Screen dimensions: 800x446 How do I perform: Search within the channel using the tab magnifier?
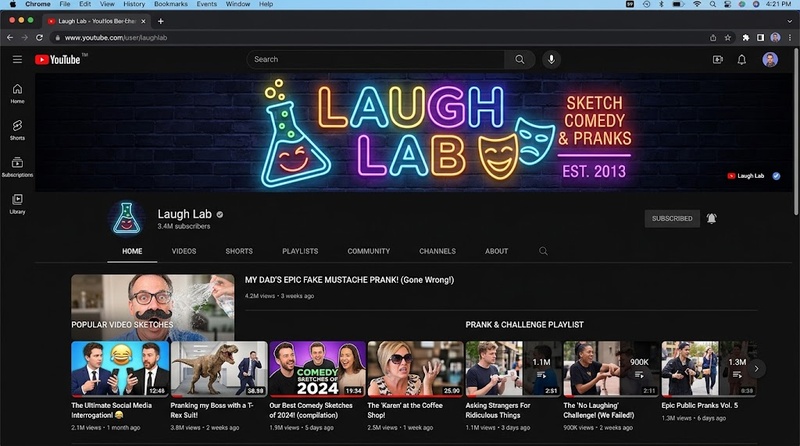coord(543,251)
